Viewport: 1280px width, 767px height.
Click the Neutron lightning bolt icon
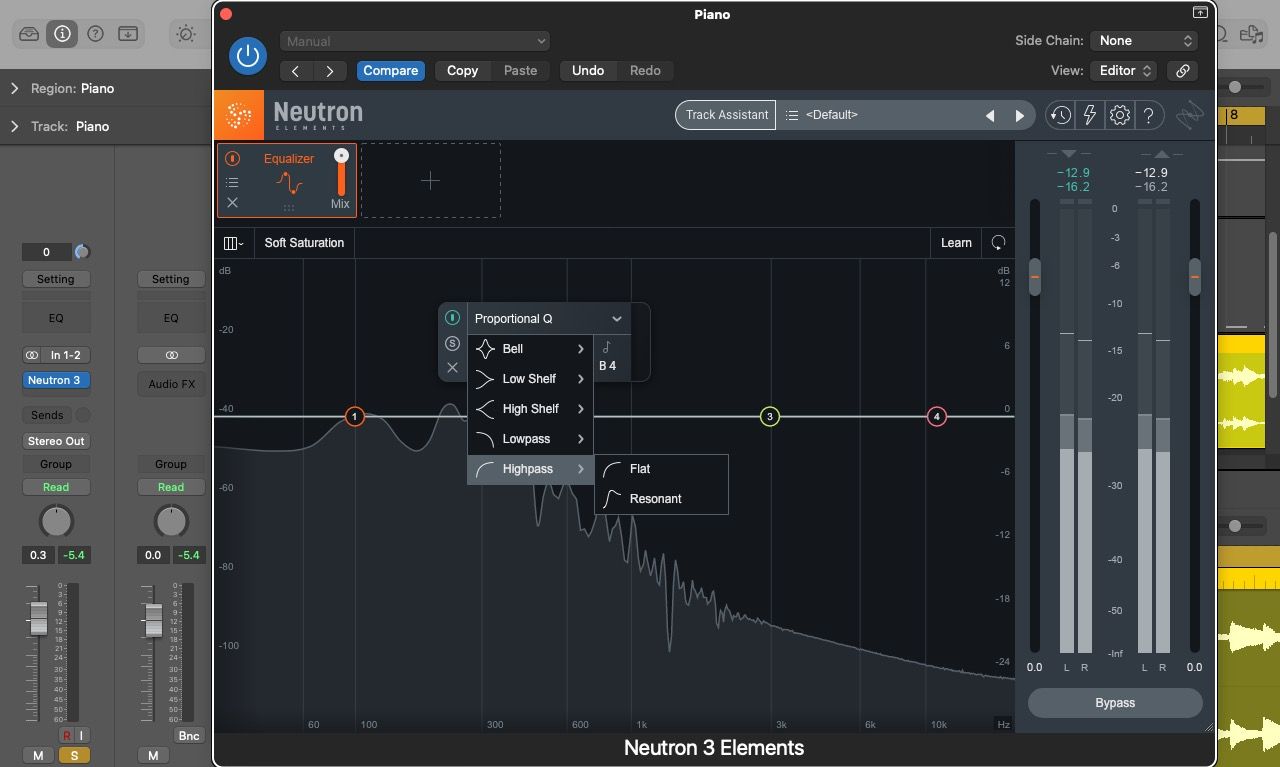click(x=1089, y=114)
